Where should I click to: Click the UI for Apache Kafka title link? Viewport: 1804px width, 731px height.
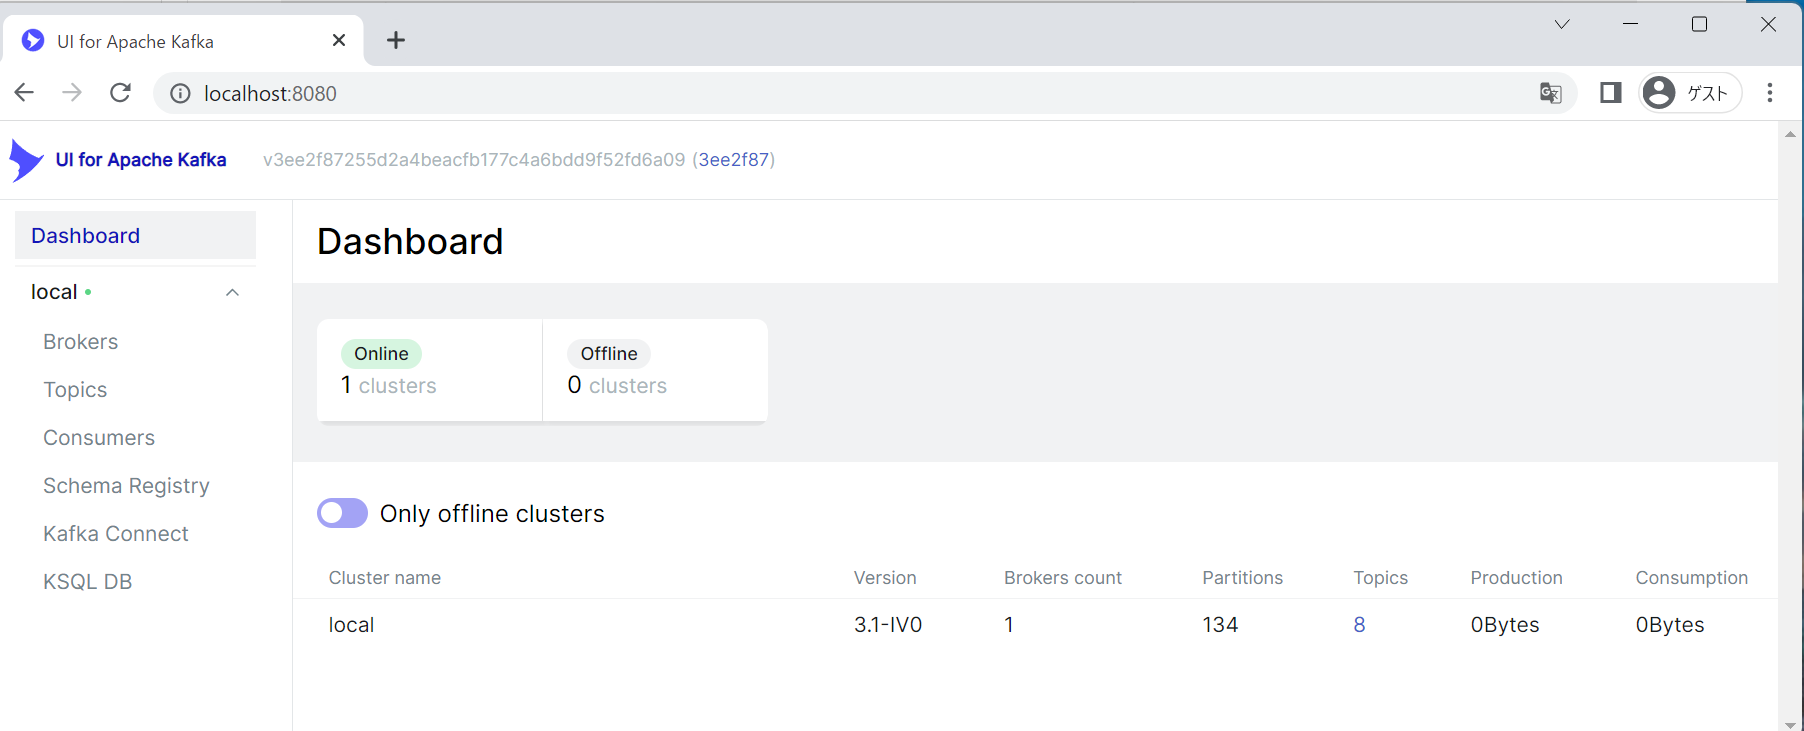tap(141, 160)
